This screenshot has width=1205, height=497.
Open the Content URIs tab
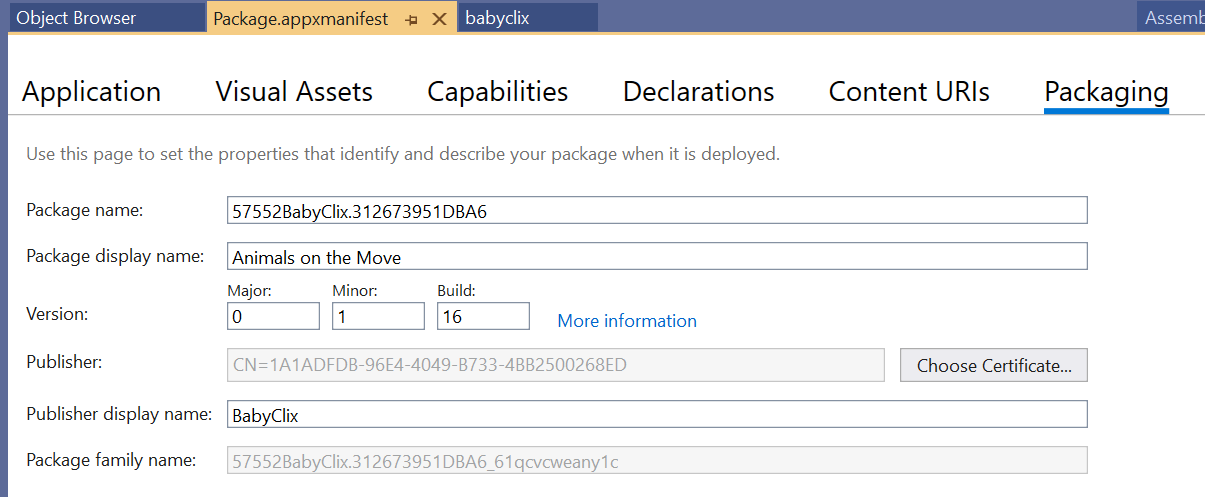(909, 92)
